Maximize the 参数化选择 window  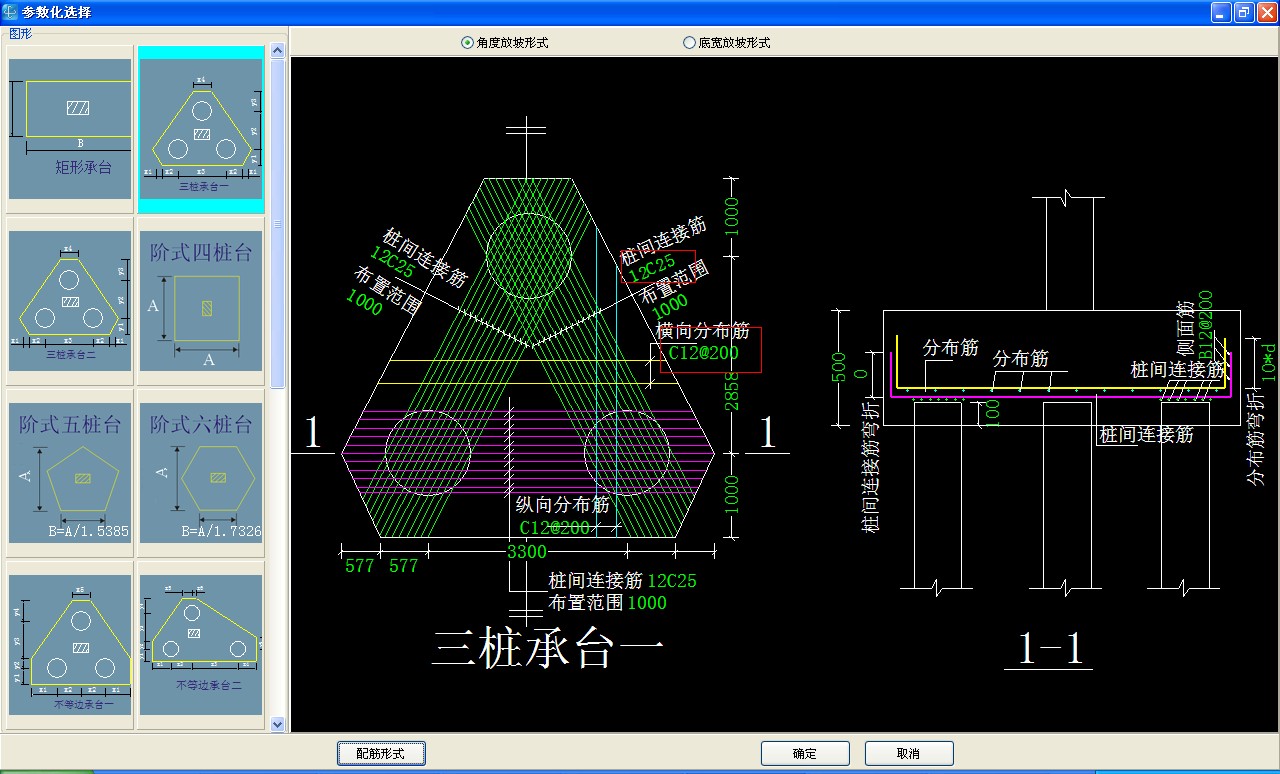(1244, 12)
